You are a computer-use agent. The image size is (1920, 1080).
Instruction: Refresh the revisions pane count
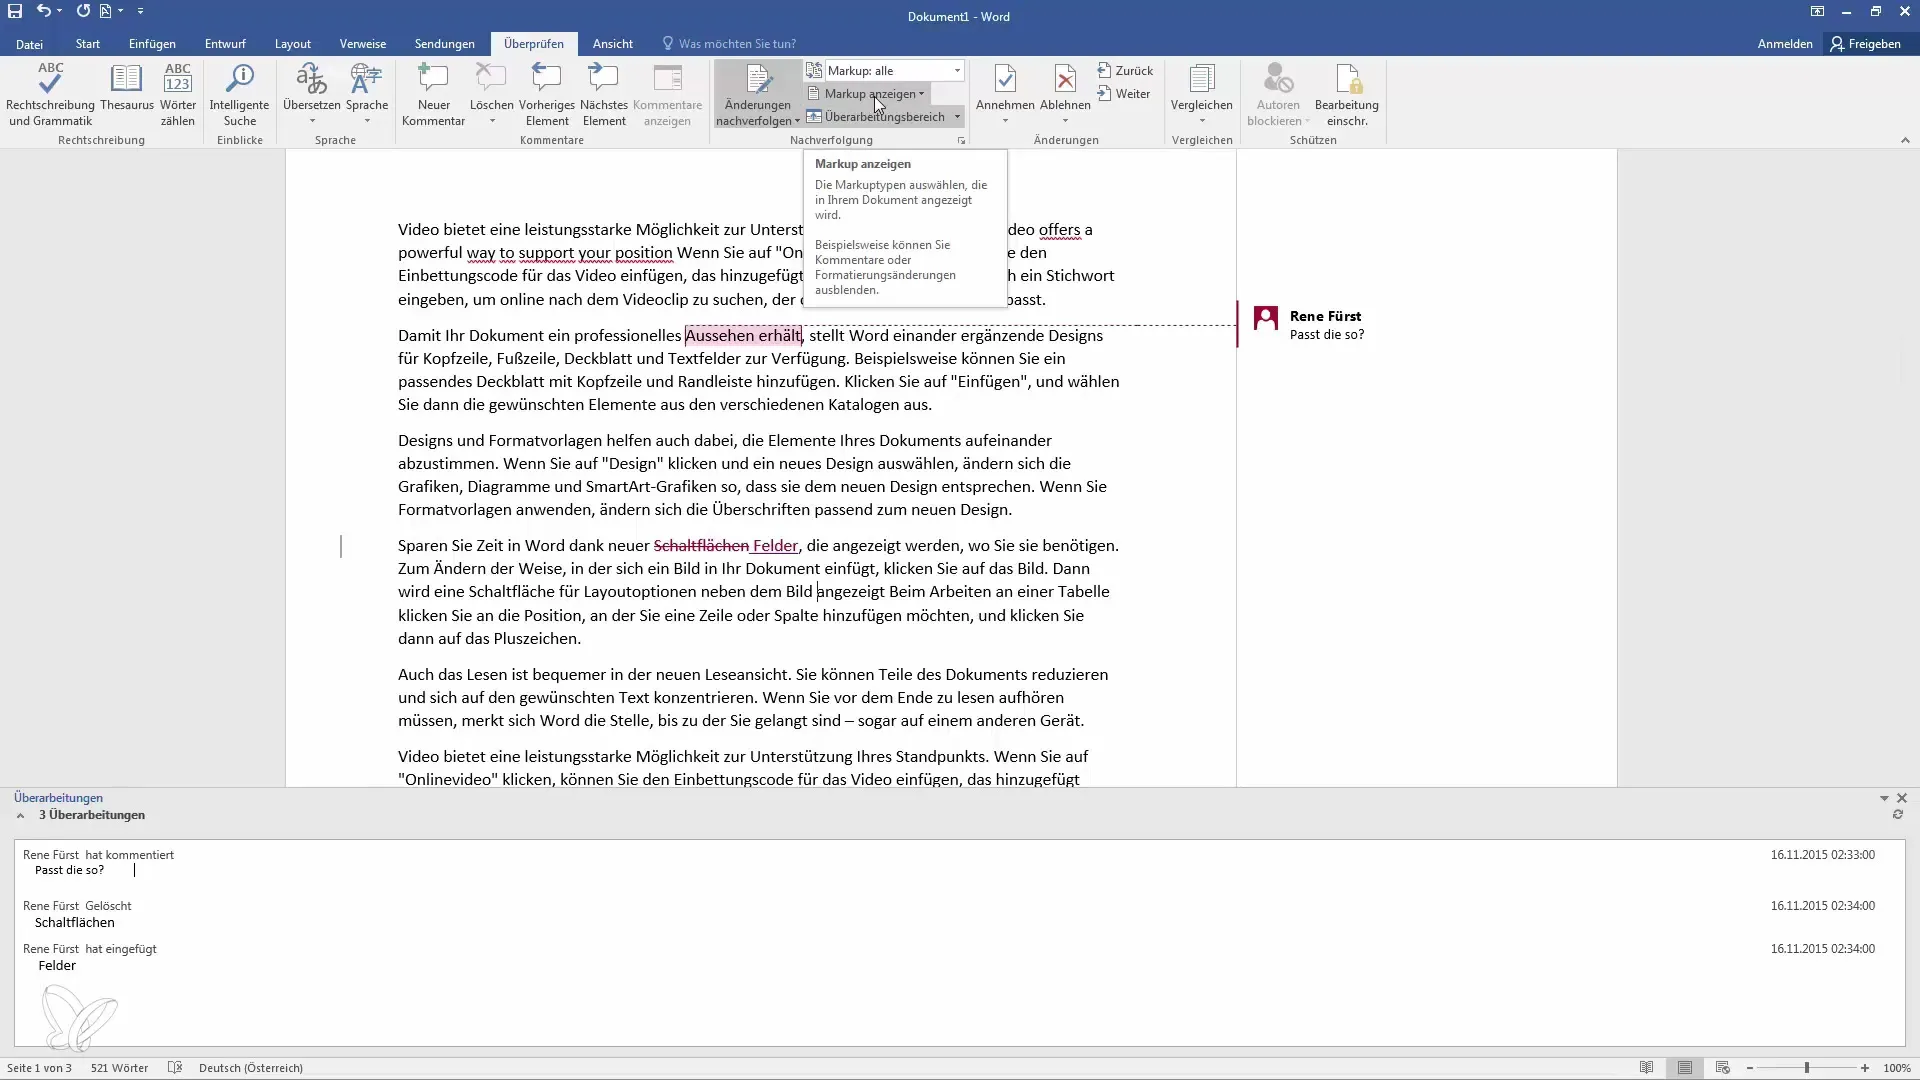click(x=1897, y=815)
